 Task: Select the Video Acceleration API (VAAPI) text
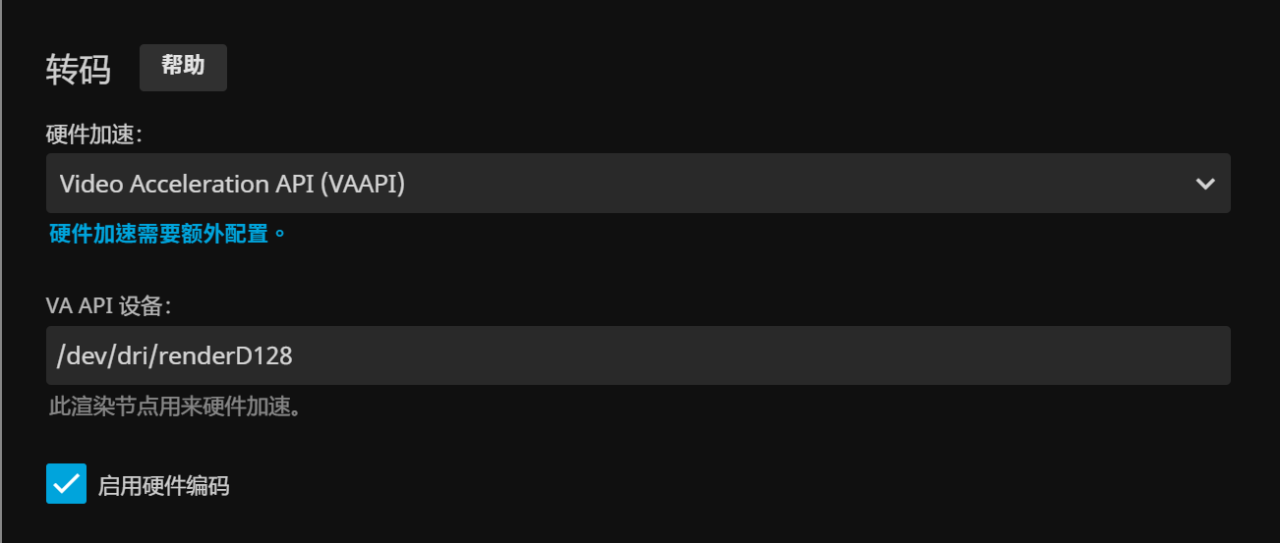[x=232, y=184]
